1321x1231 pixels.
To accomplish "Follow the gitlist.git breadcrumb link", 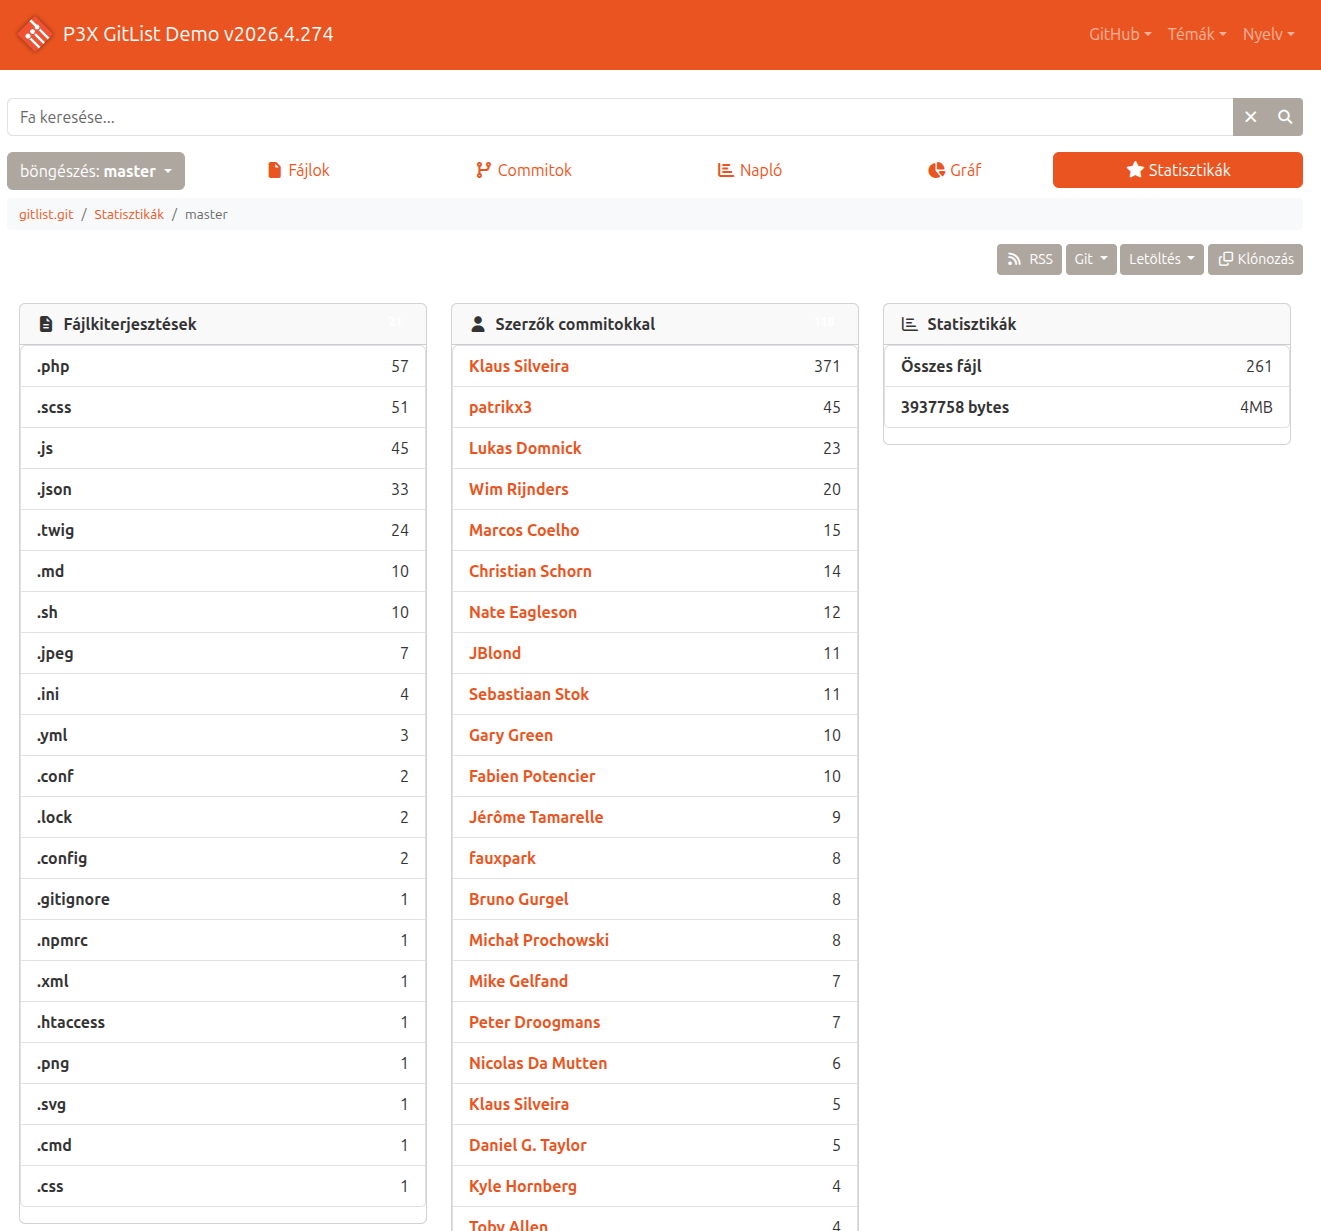I will click(45, 214).
